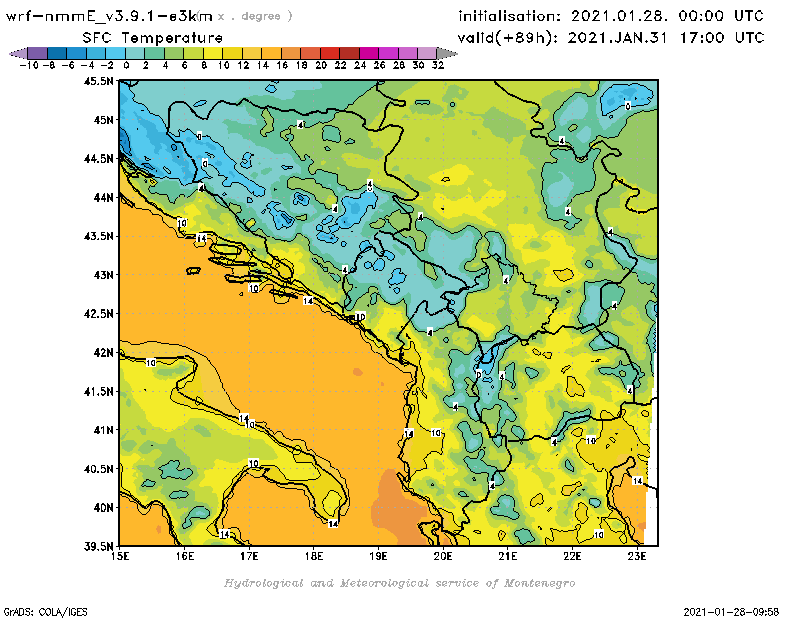
Task: Click the -10 value on the legend scale
Action: [29, 65]
